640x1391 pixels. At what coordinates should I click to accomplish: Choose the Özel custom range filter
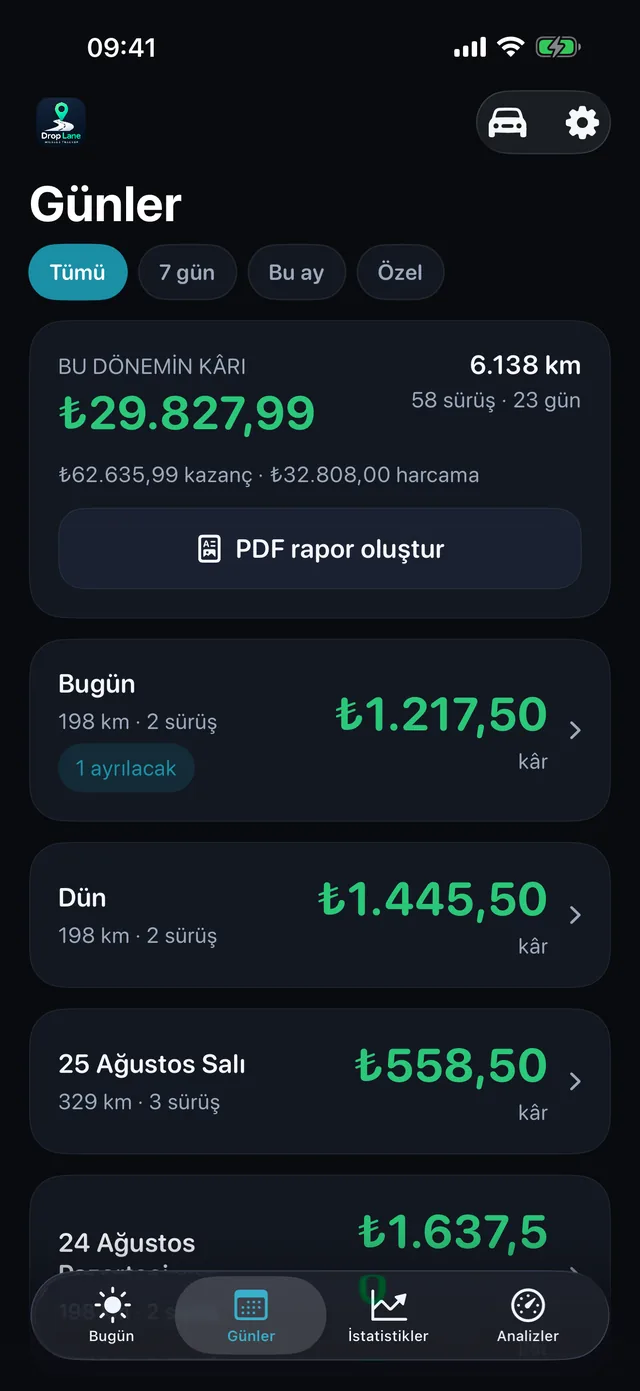(x=400, y=272)
